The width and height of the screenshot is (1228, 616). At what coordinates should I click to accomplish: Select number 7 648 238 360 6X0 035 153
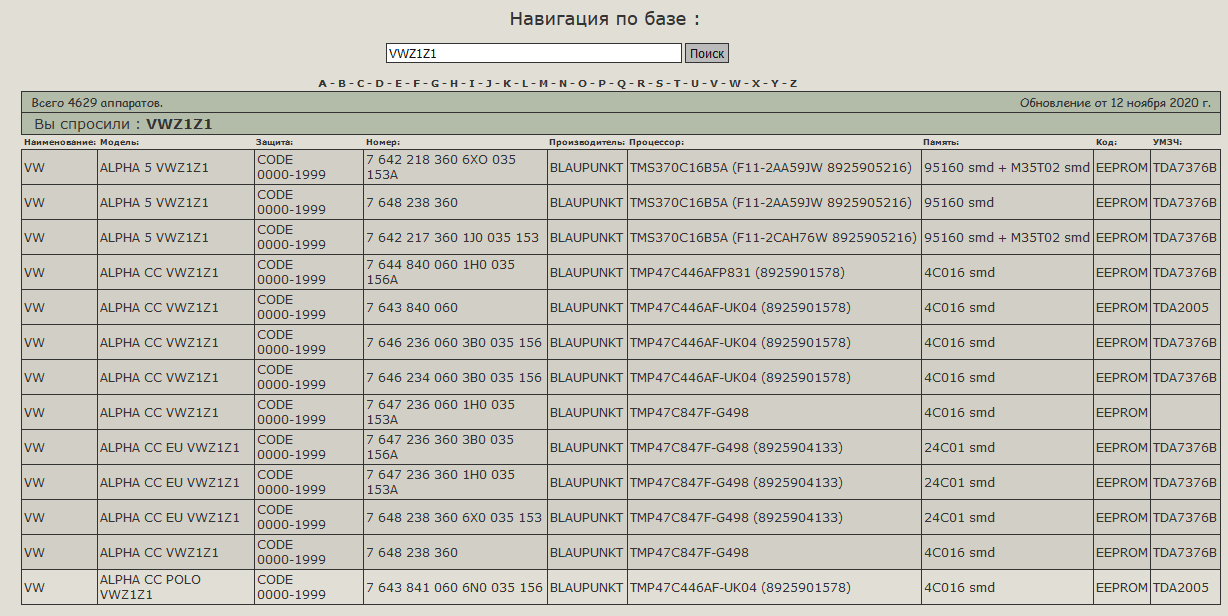(455, 517)
